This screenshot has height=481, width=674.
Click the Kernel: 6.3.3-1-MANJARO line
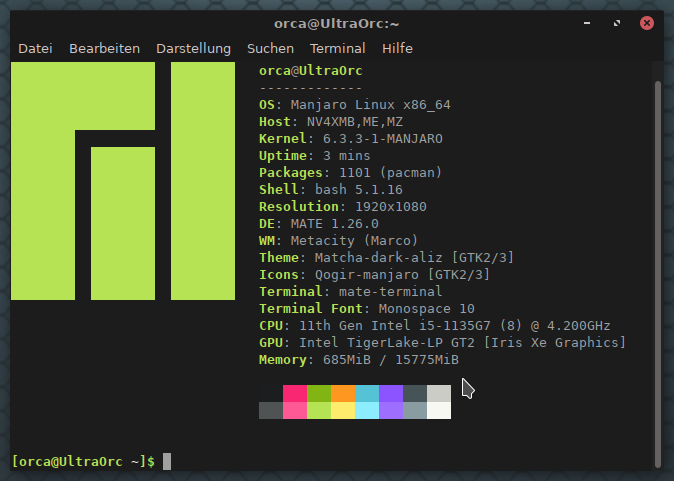pos(351,139)
